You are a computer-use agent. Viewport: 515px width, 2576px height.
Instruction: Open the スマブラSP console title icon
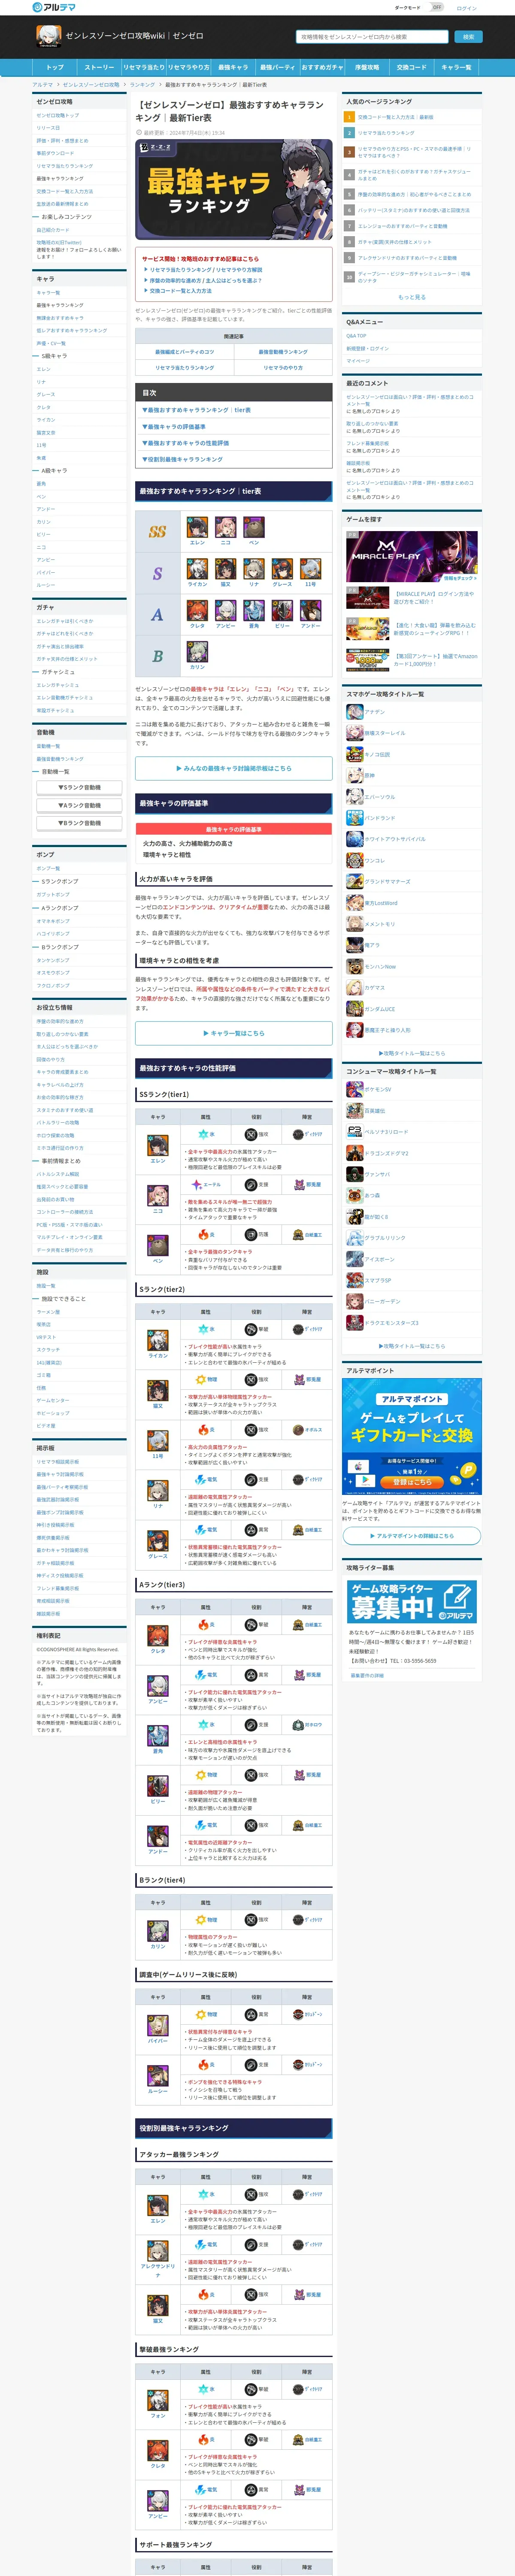click(354, 1280)
